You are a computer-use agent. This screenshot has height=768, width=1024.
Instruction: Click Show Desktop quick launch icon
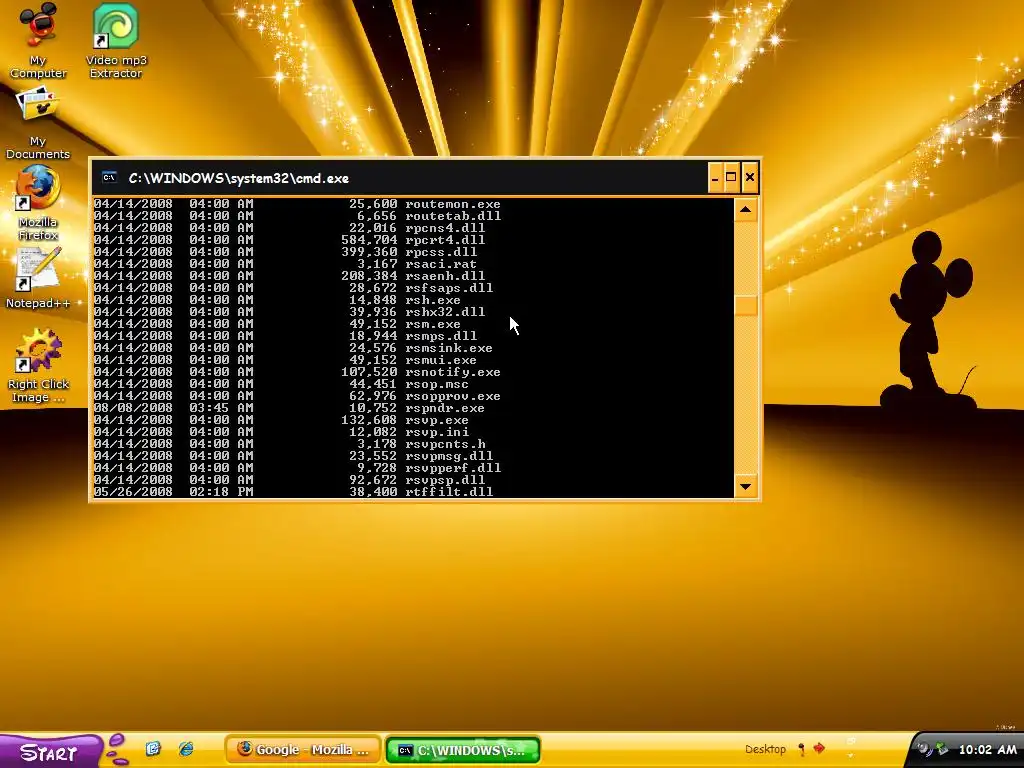153,748
